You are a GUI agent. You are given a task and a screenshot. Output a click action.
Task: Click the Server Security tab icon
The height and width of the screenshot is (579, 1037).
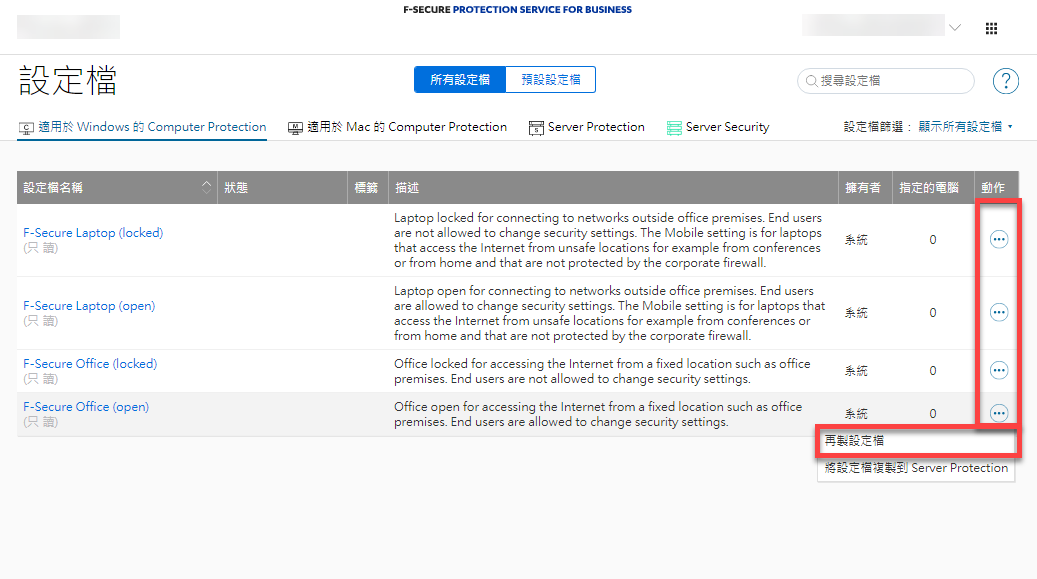coord(674,127)
